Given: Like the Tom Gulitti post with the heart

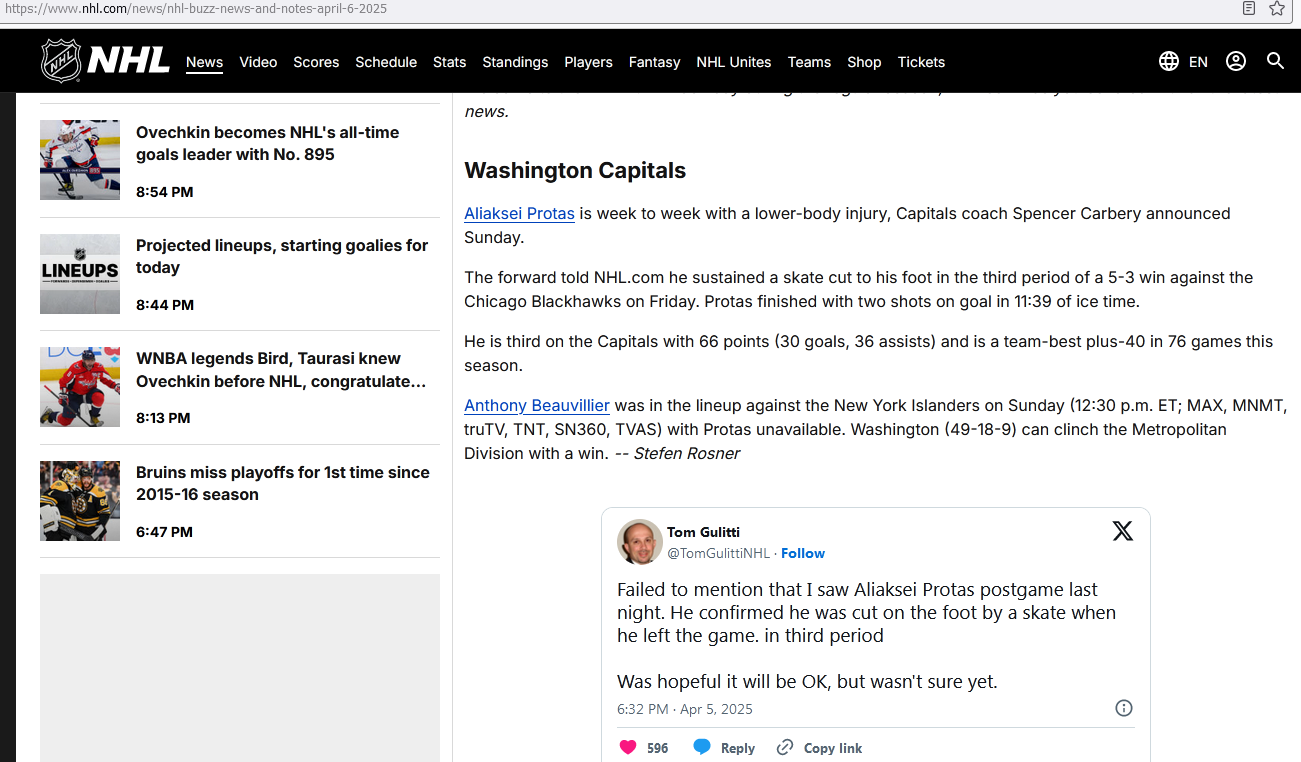Looking at the screenshot, I should pos(628,747).
